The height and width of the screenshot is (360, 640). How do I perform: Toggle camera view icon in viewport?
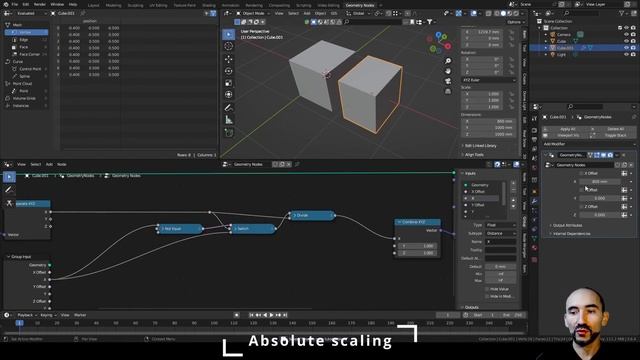(x=448, y=81)
